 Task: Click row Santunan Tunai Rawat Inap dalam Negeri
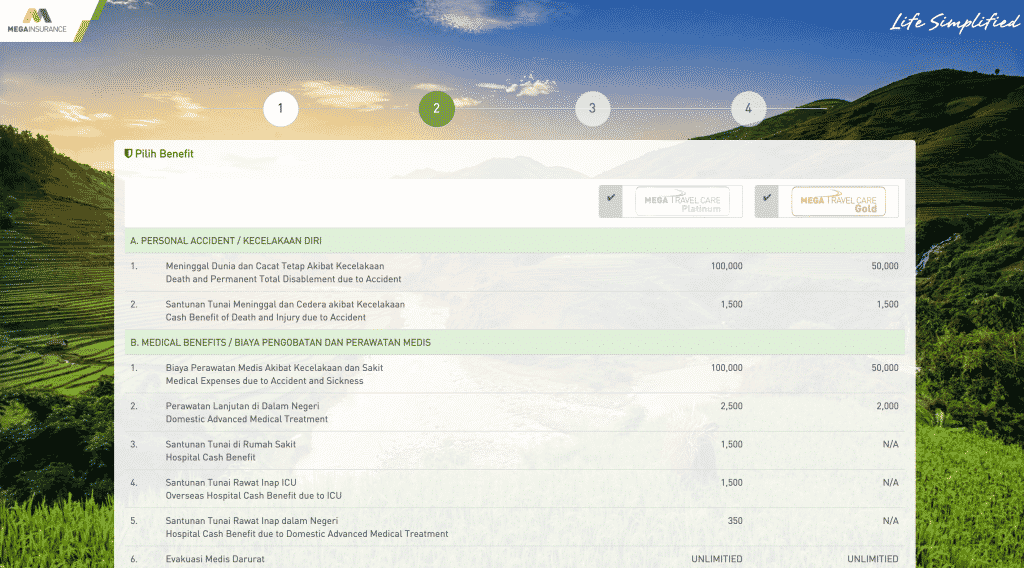(515, 527)
